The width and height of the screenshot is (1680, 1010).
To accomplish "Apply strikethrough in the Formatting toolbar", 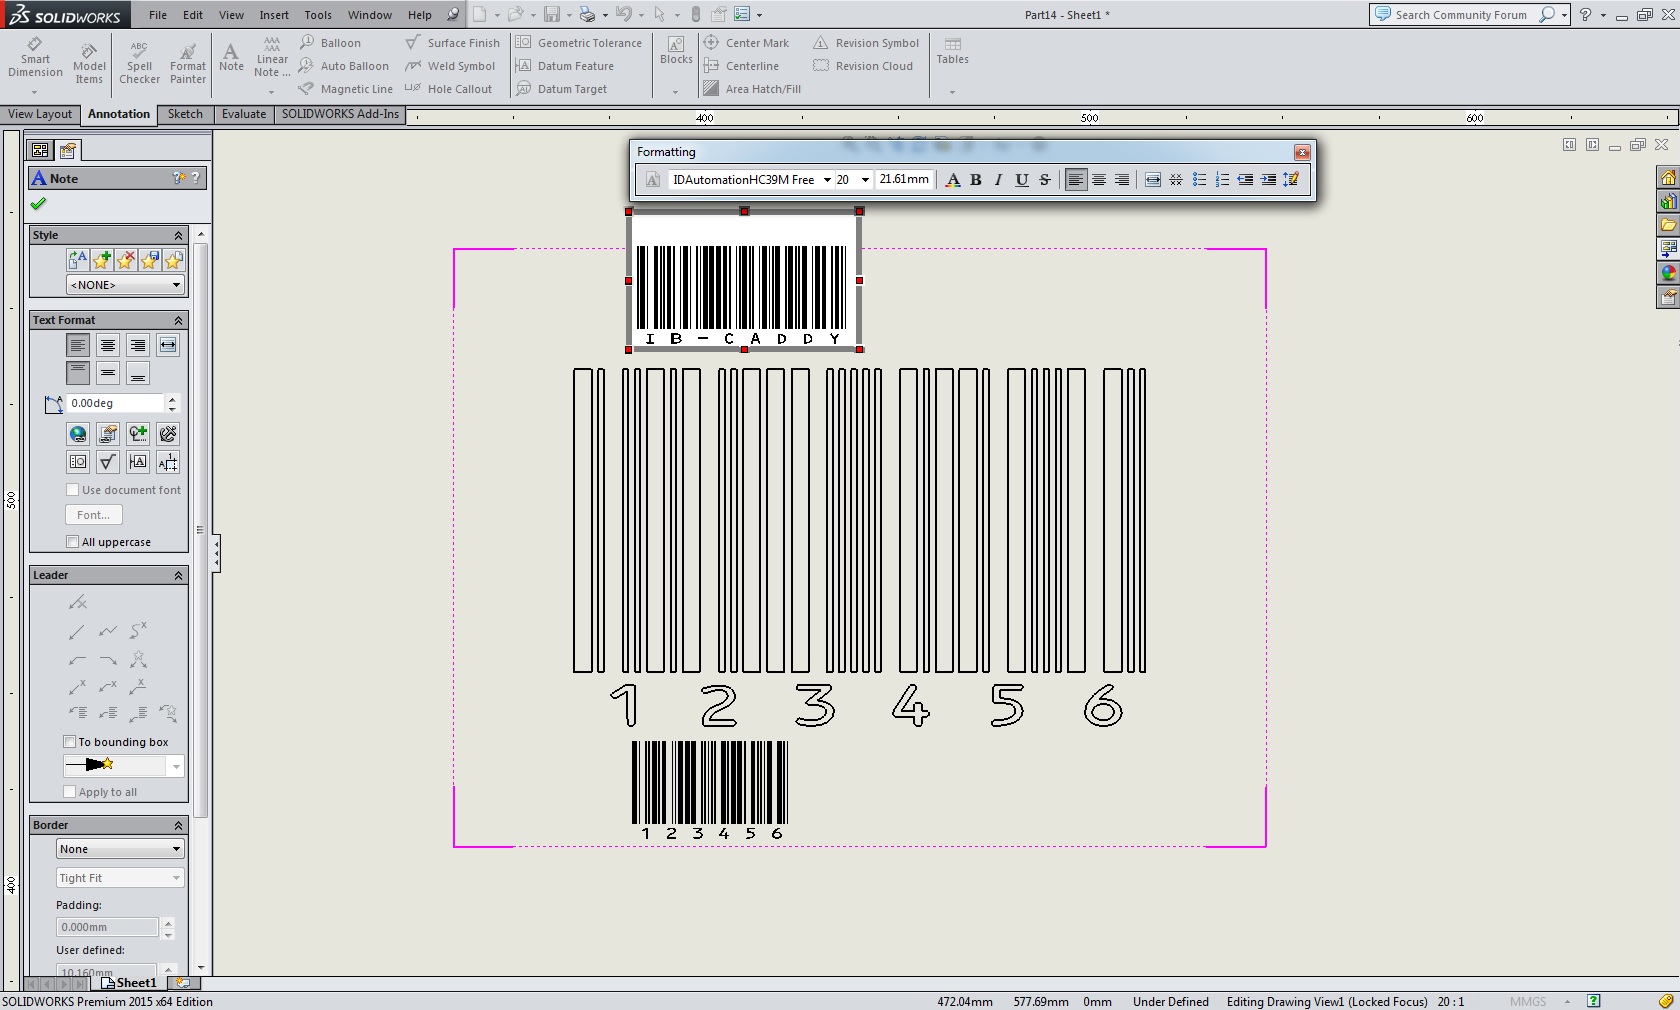I will 1045,180.
